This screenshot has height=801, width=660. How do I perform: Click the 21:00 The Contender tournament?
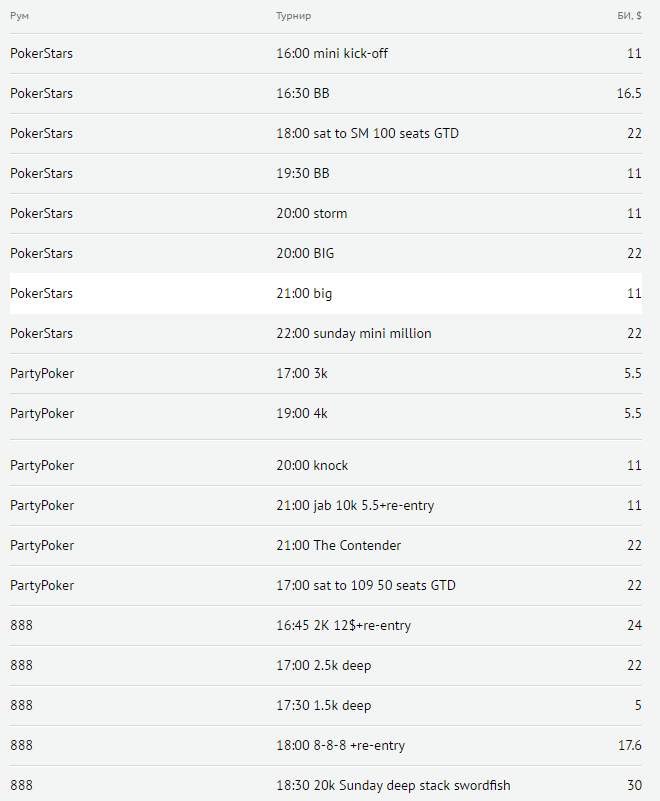click(x=338, y=545)
